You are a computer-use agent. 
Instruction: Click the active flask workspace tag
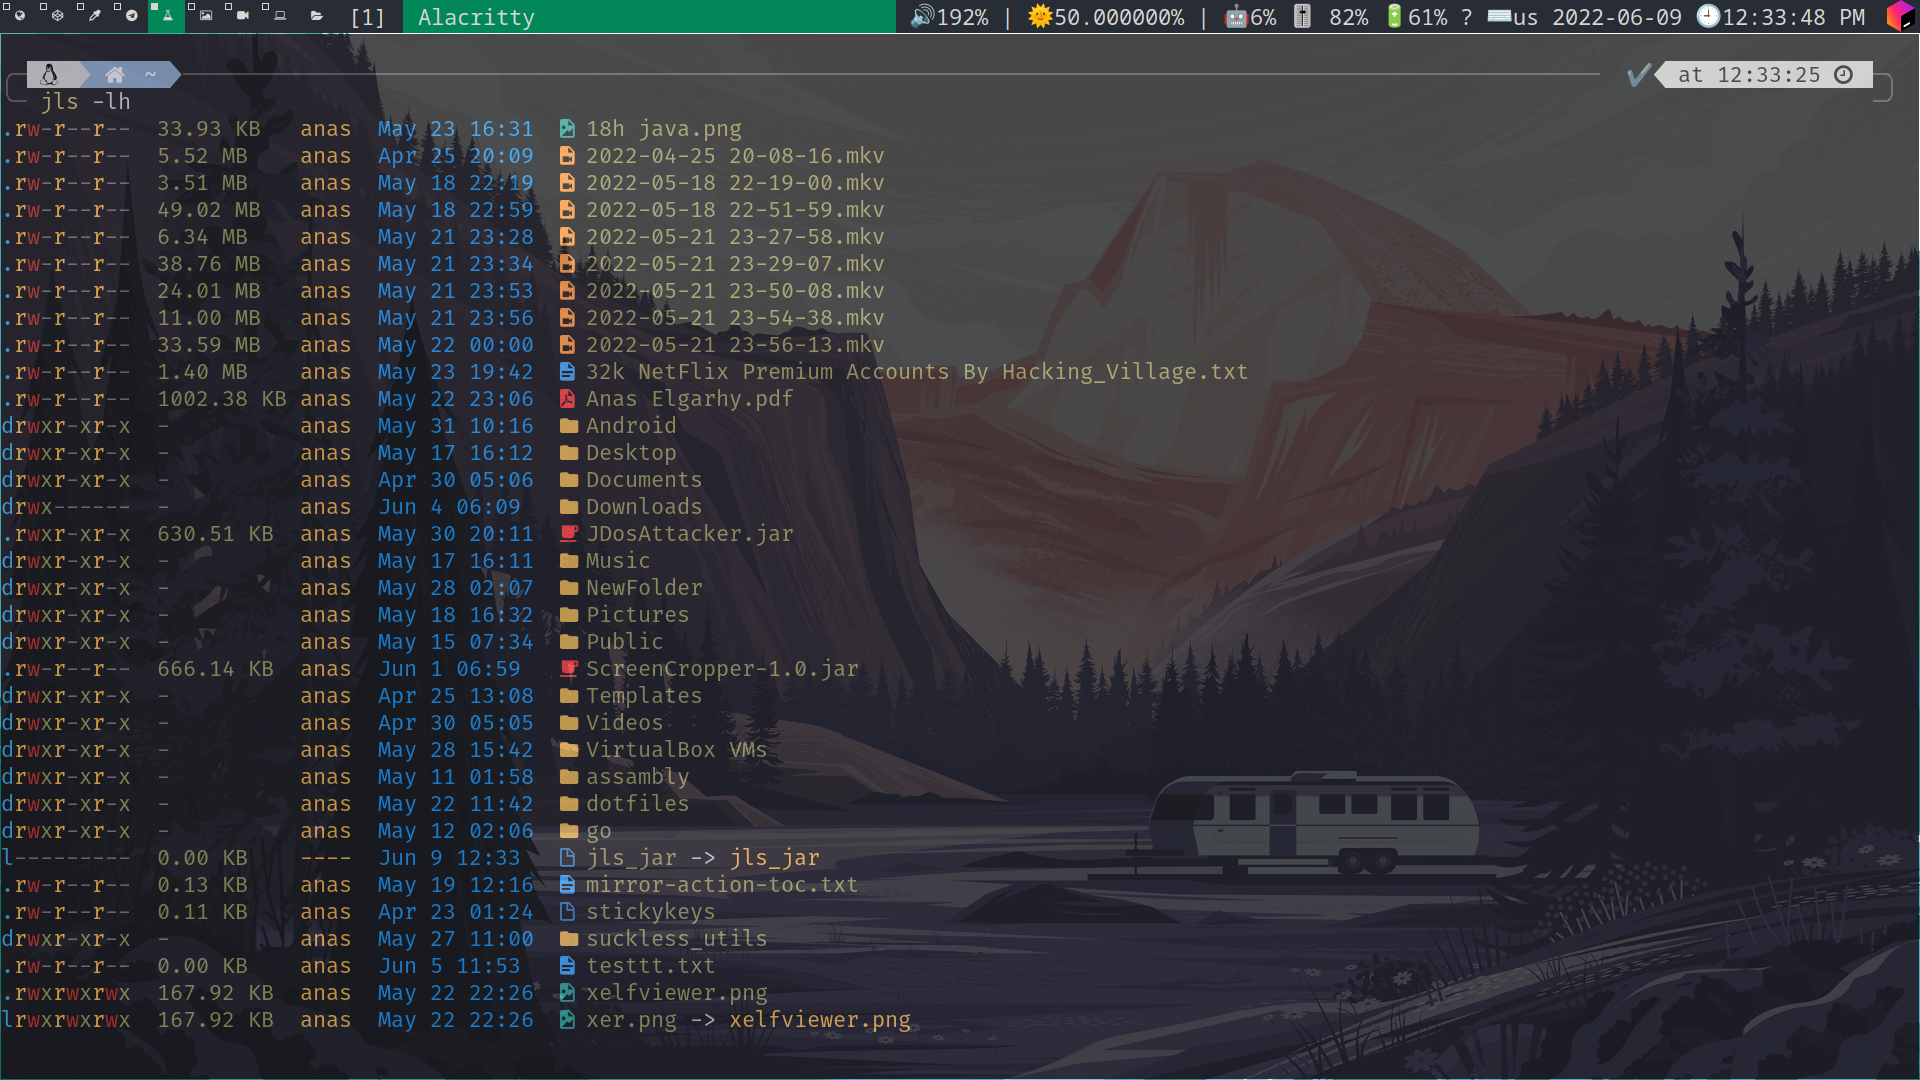(167, 16)
